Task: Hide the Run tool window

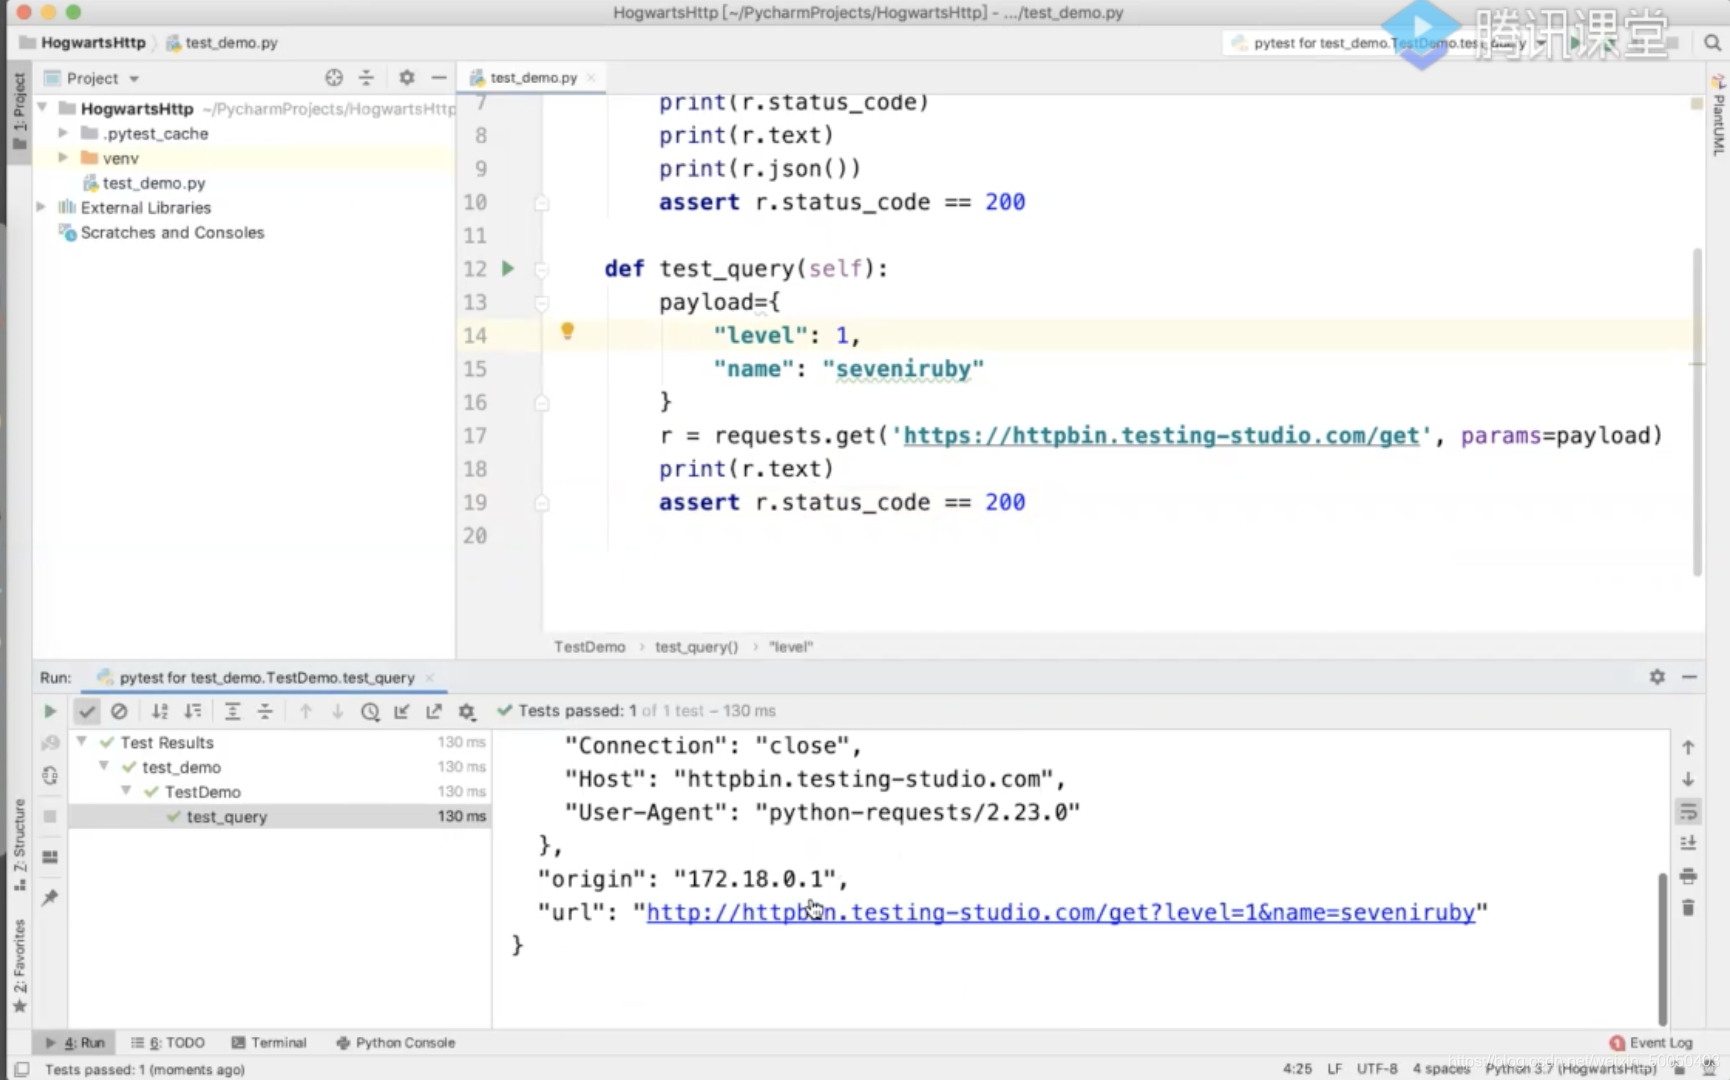Action: 1690,677
